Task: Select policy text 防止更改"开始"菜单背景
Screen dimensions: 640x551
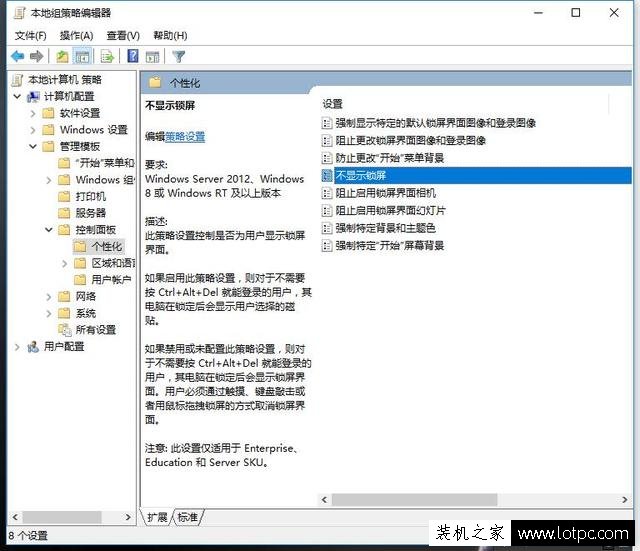Action: [x=390, y=158]
